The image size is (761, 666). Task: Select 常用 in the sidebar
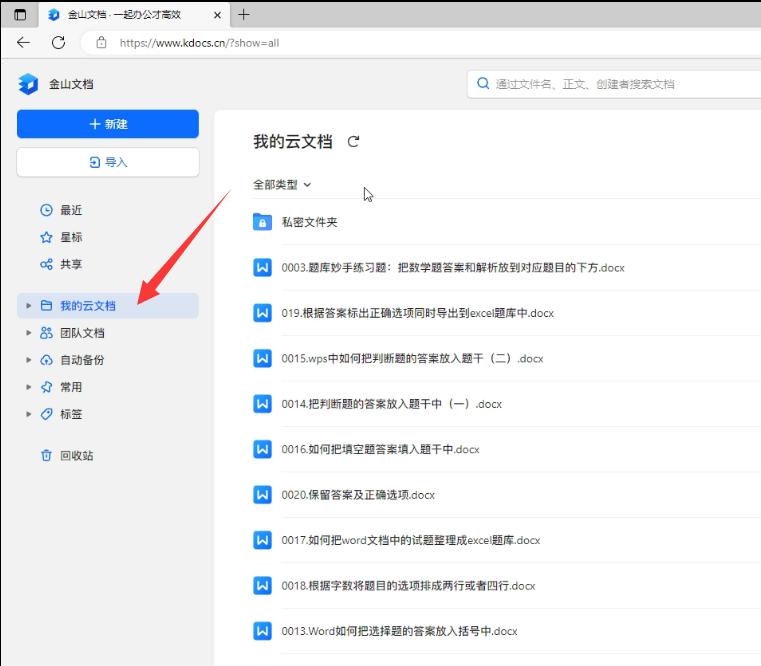click(71, 387)
